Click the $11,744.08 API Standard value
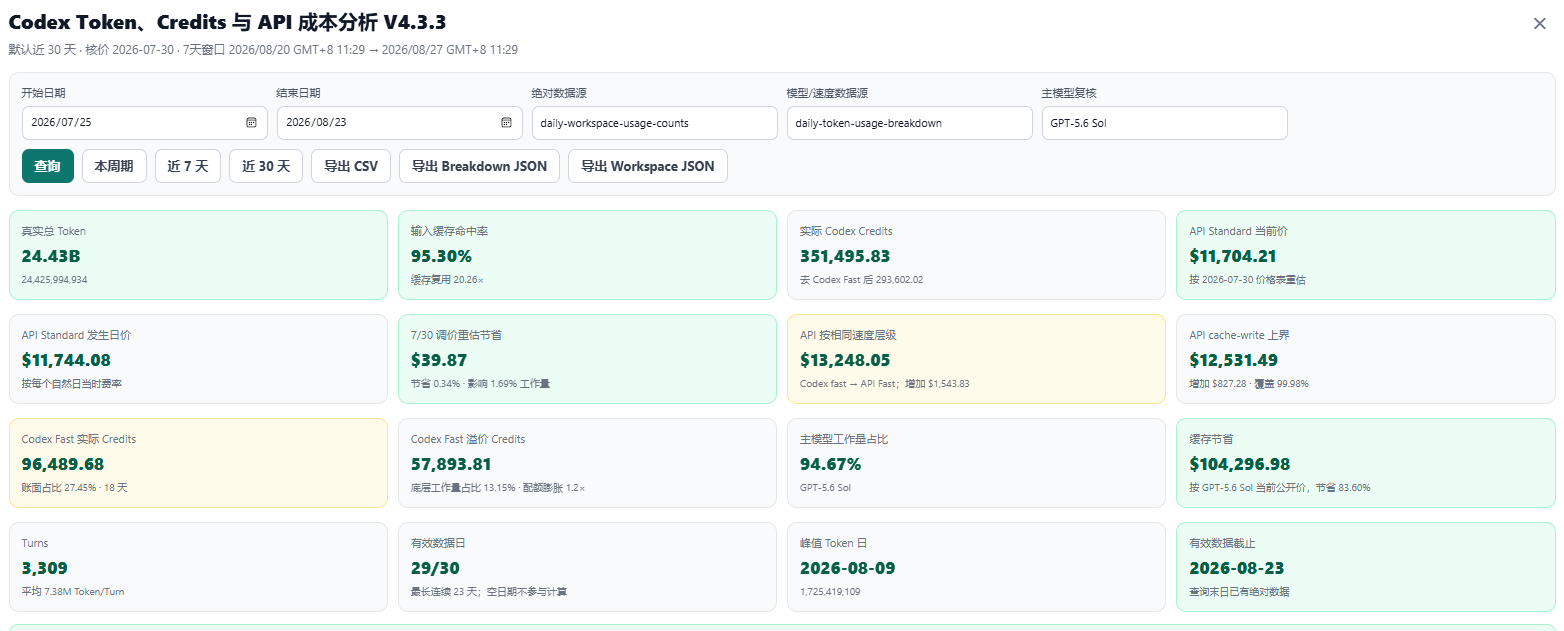The height and width of the screenshot is (631, 1564). [66, 360]
